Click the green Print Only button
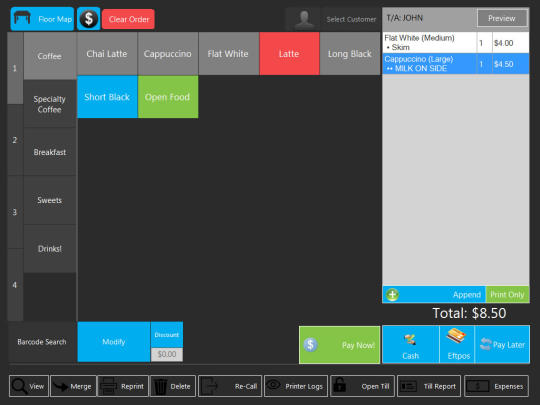The width and height of the screenshot is (540, 405). 507,294
